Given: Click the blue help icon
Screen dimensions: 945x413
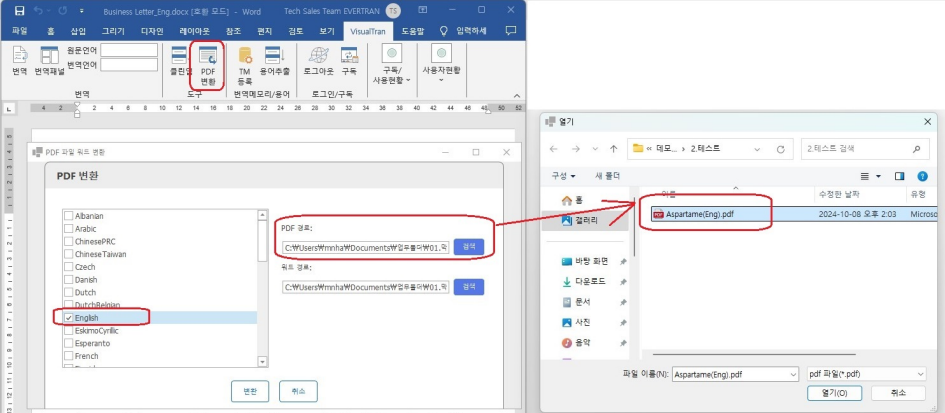Looking at the screenshot, I should point(922,176).
